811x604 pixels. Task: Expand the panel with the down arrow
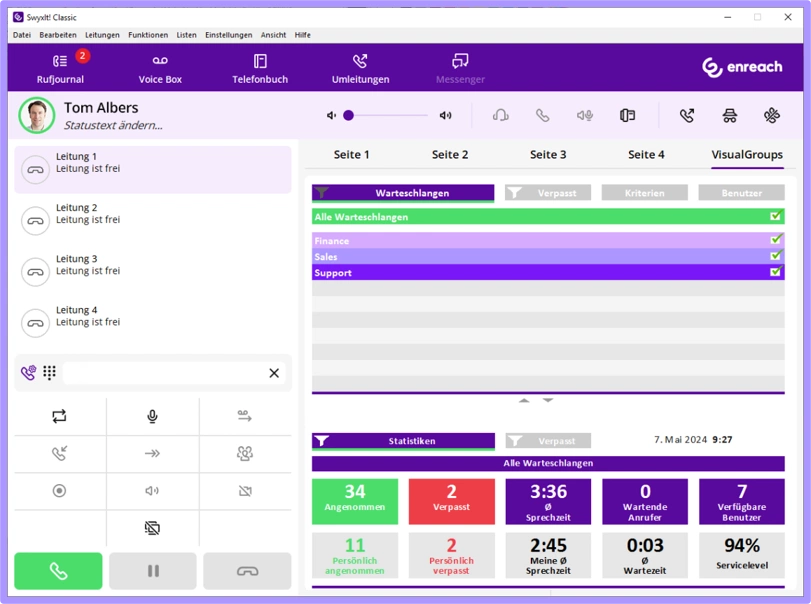click(548, 400)
